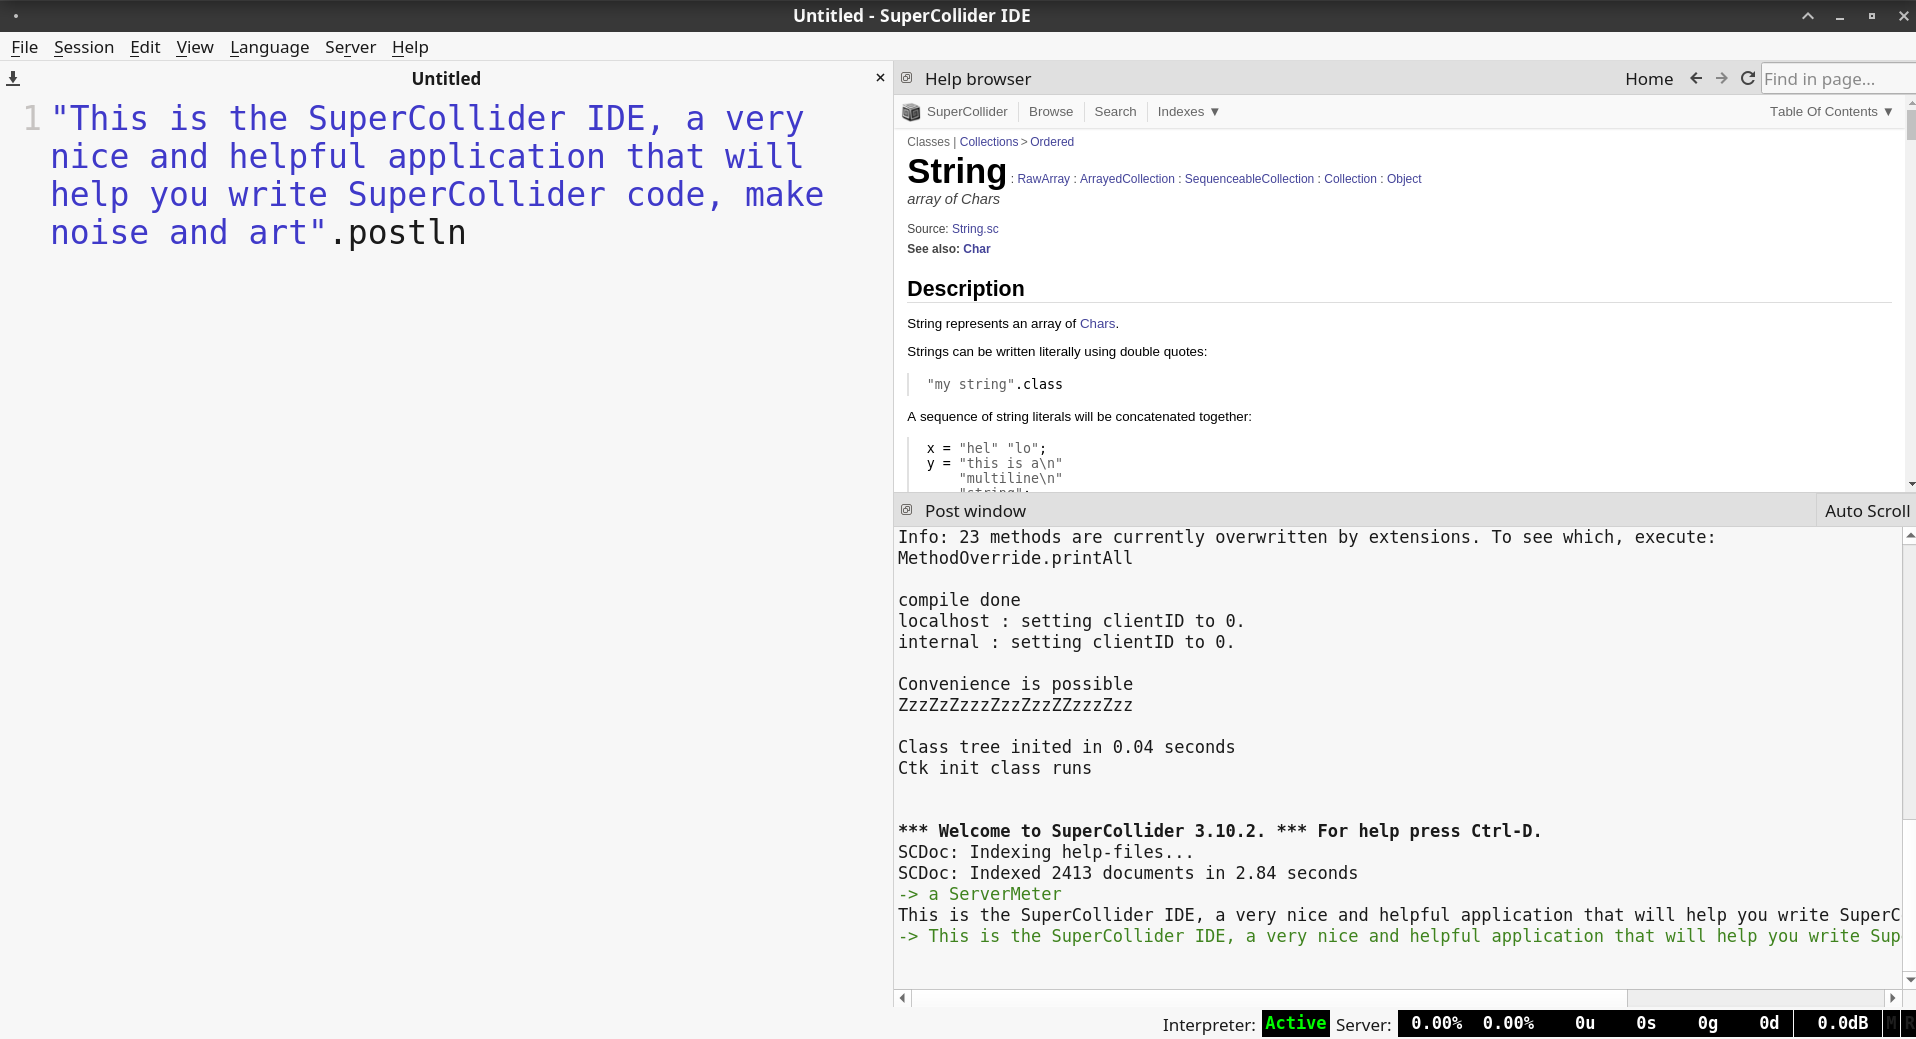
Task: Click the Post window dock undock icon
Action: pyautogui.click(x=907, y=510)
